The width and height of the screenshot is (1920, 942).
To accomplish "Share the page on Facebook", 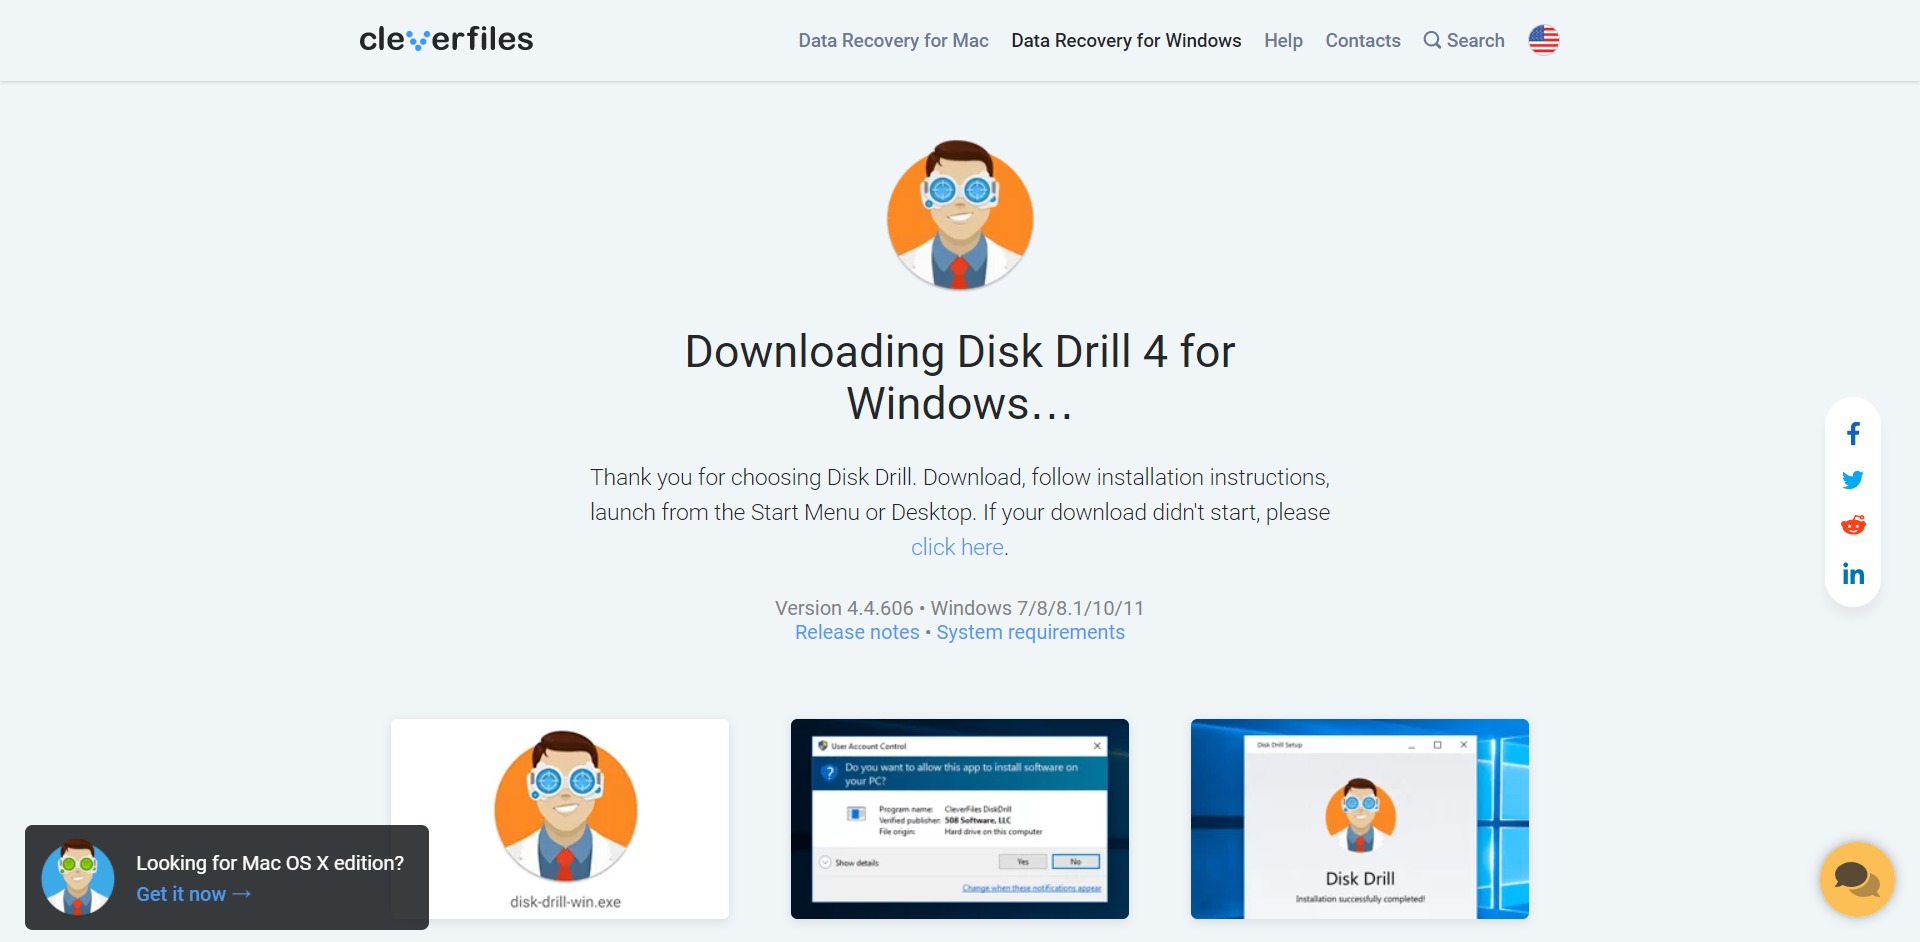I will coord(1853,434).
